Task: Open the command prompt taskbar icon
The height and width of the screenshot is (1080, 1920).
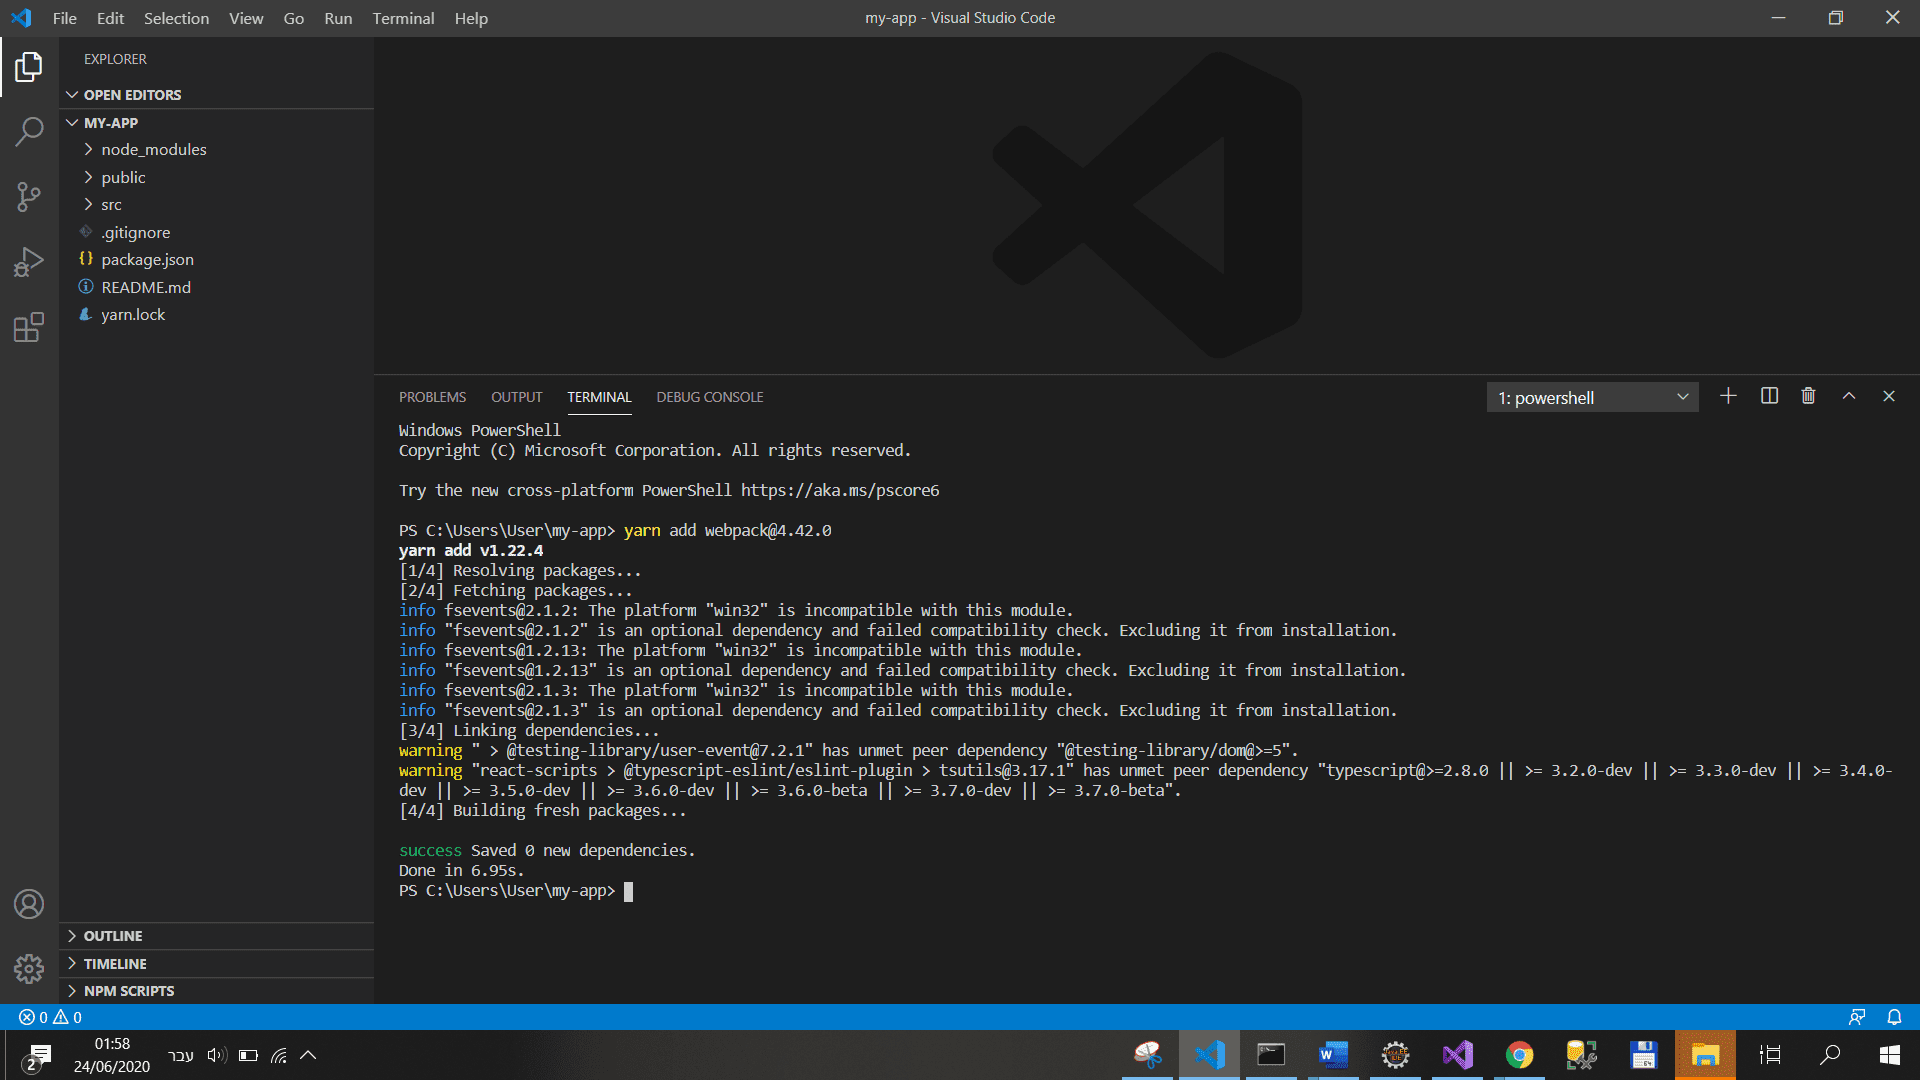Action: (x=1271, y=1055)
